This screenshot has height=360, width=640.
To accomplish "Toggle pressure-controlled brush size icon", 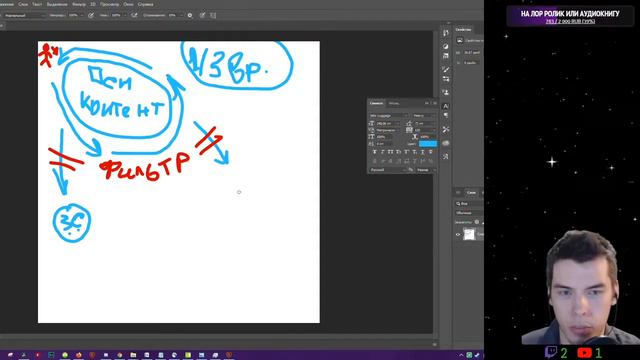I will [202, 15].
